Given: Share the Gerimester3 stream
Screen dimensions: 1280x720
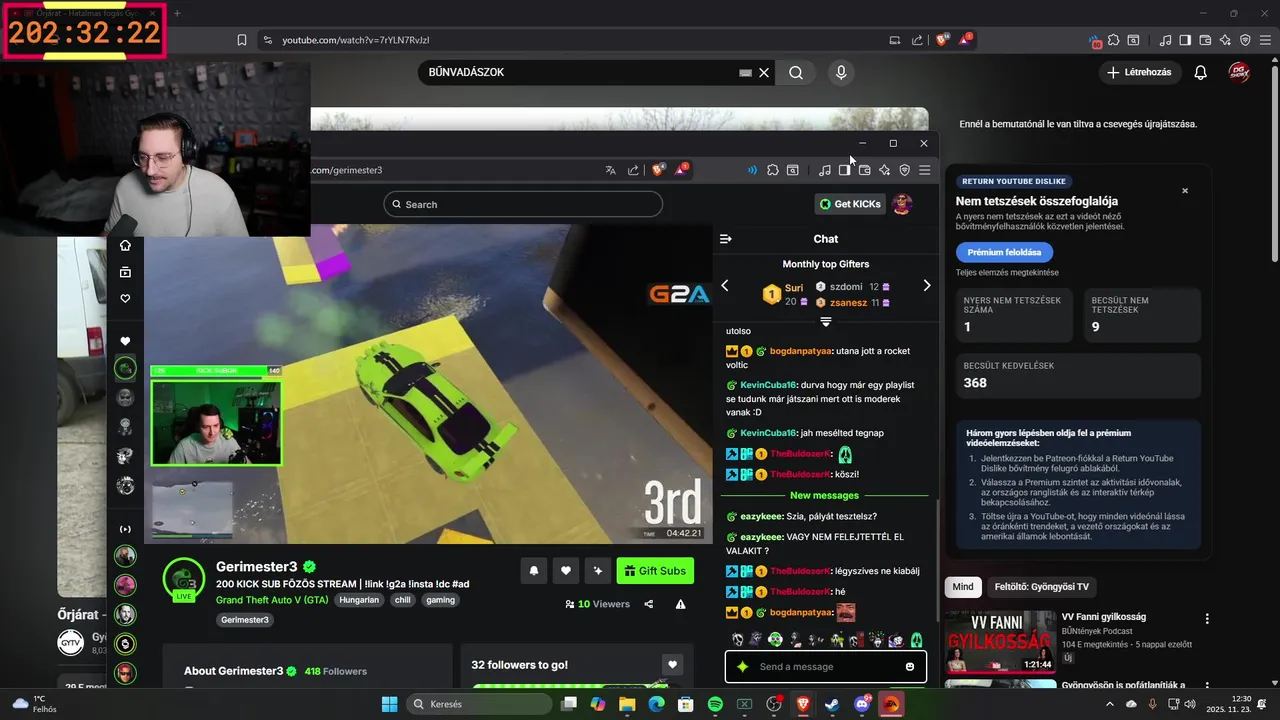Looking at the screenshot, I should [649, 604].
